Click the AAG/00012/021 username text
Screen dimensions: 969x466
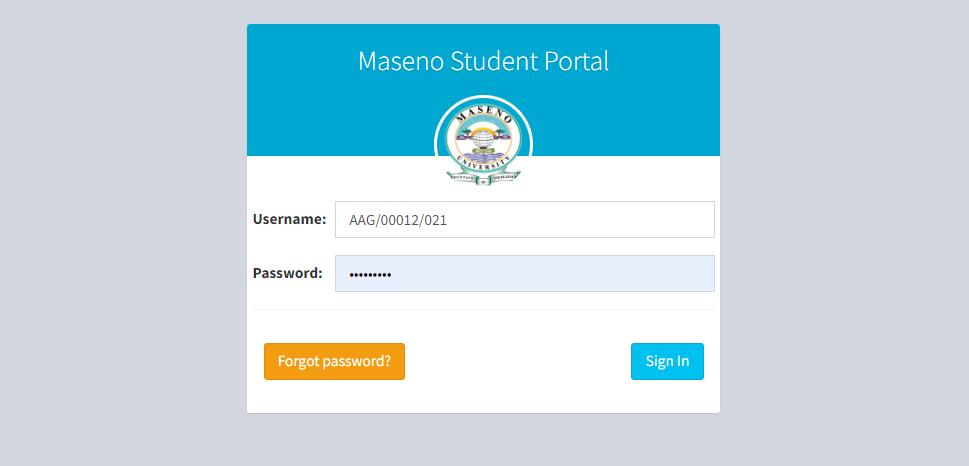[x=398, y=220]
